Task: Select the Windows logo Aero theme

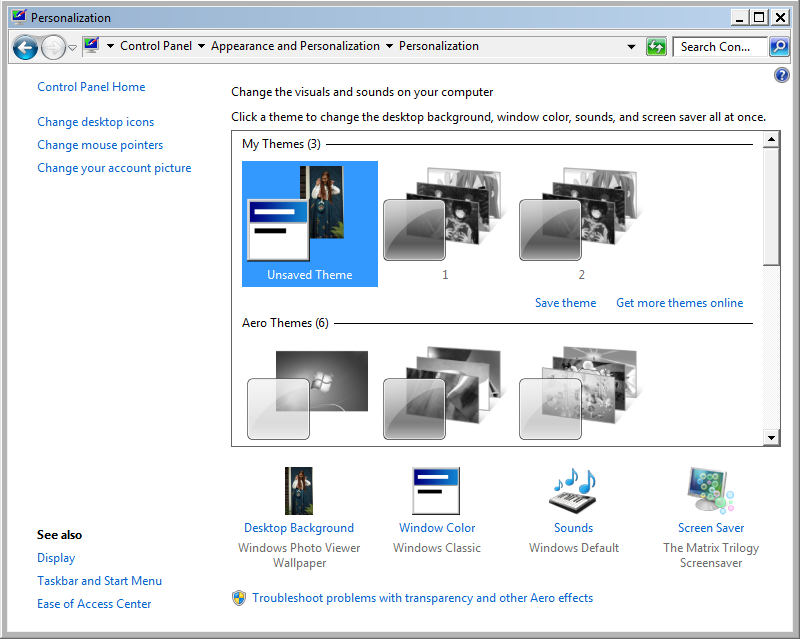Action: tap(308, 395)
